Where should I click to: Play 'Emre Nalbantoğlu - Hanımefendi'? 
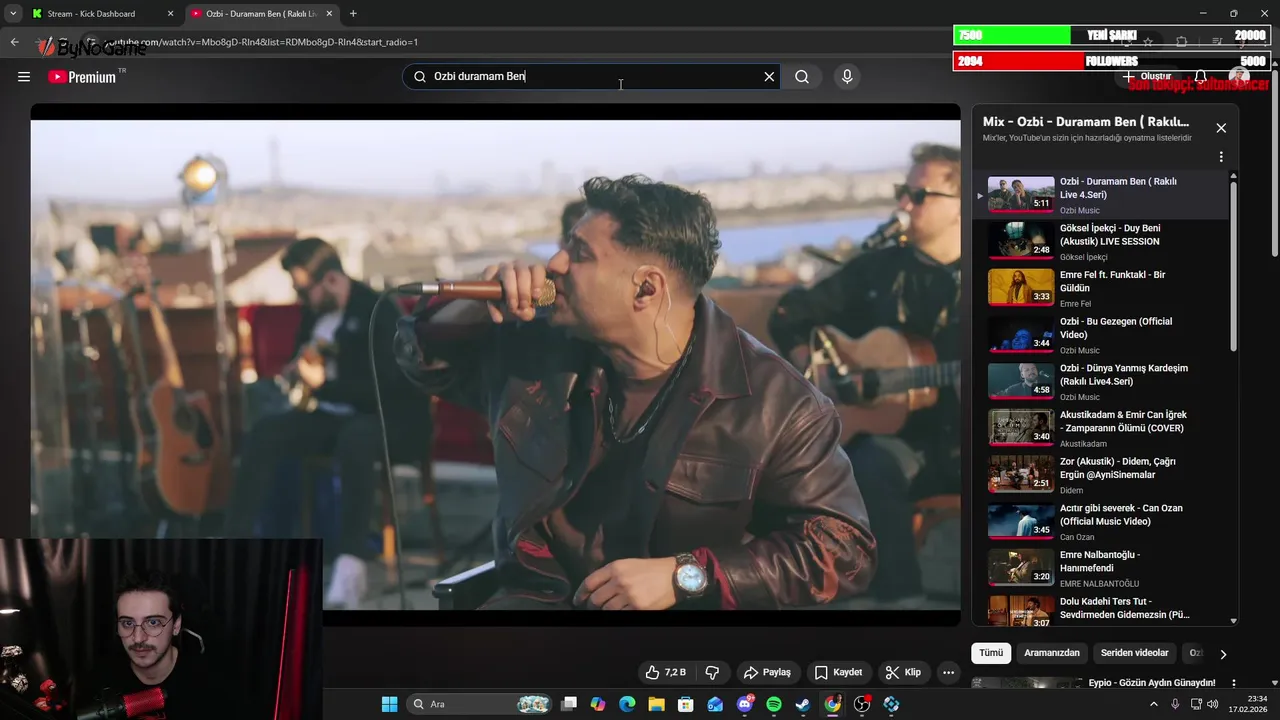click(x=1100, y=568)
